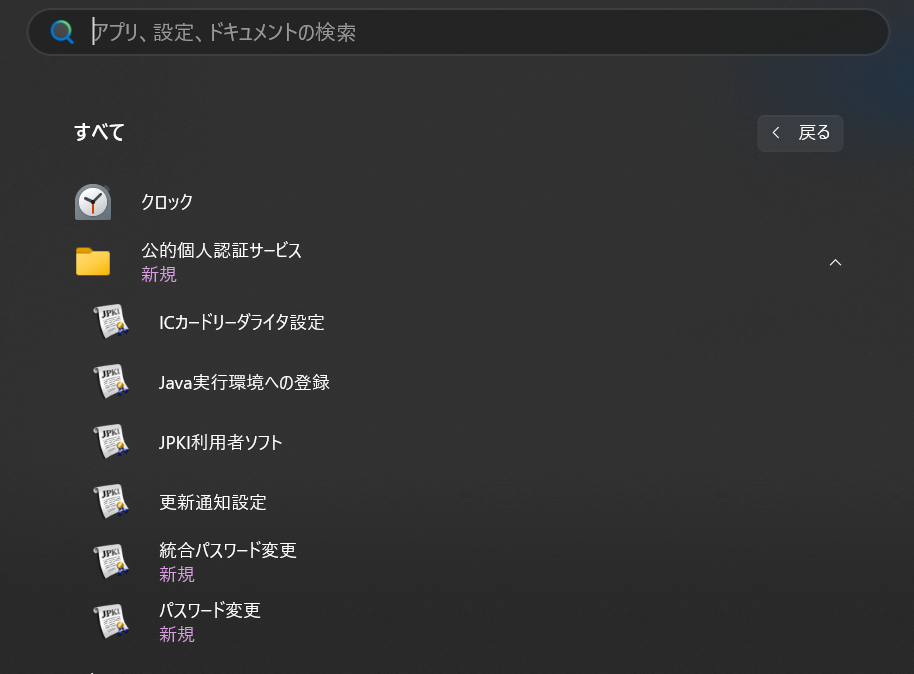Open the 統合パスワード変更 text entry
This screenshot has height=674, width=914.
click(x=228, y=551)
